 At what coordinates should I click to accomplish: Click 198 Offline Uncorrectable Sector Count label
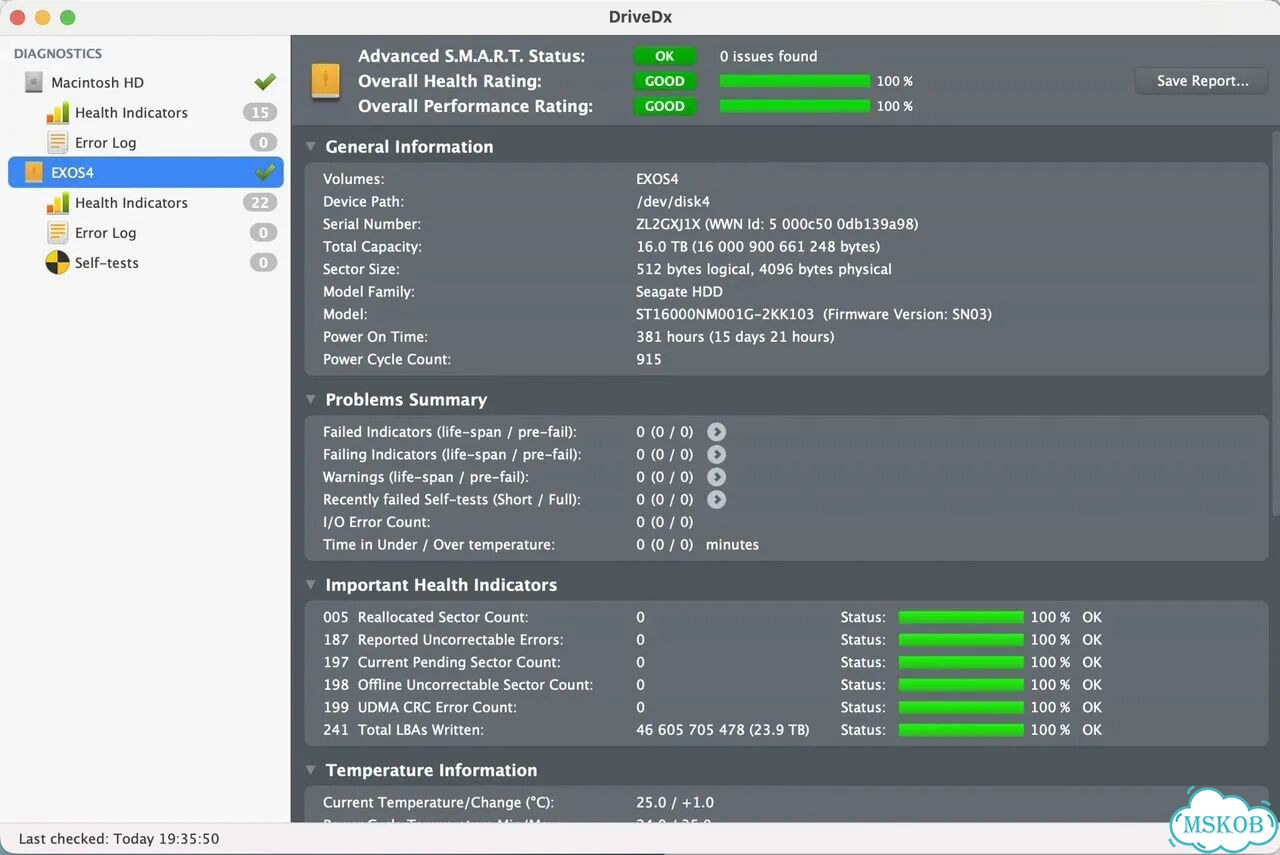coord(458,685)
